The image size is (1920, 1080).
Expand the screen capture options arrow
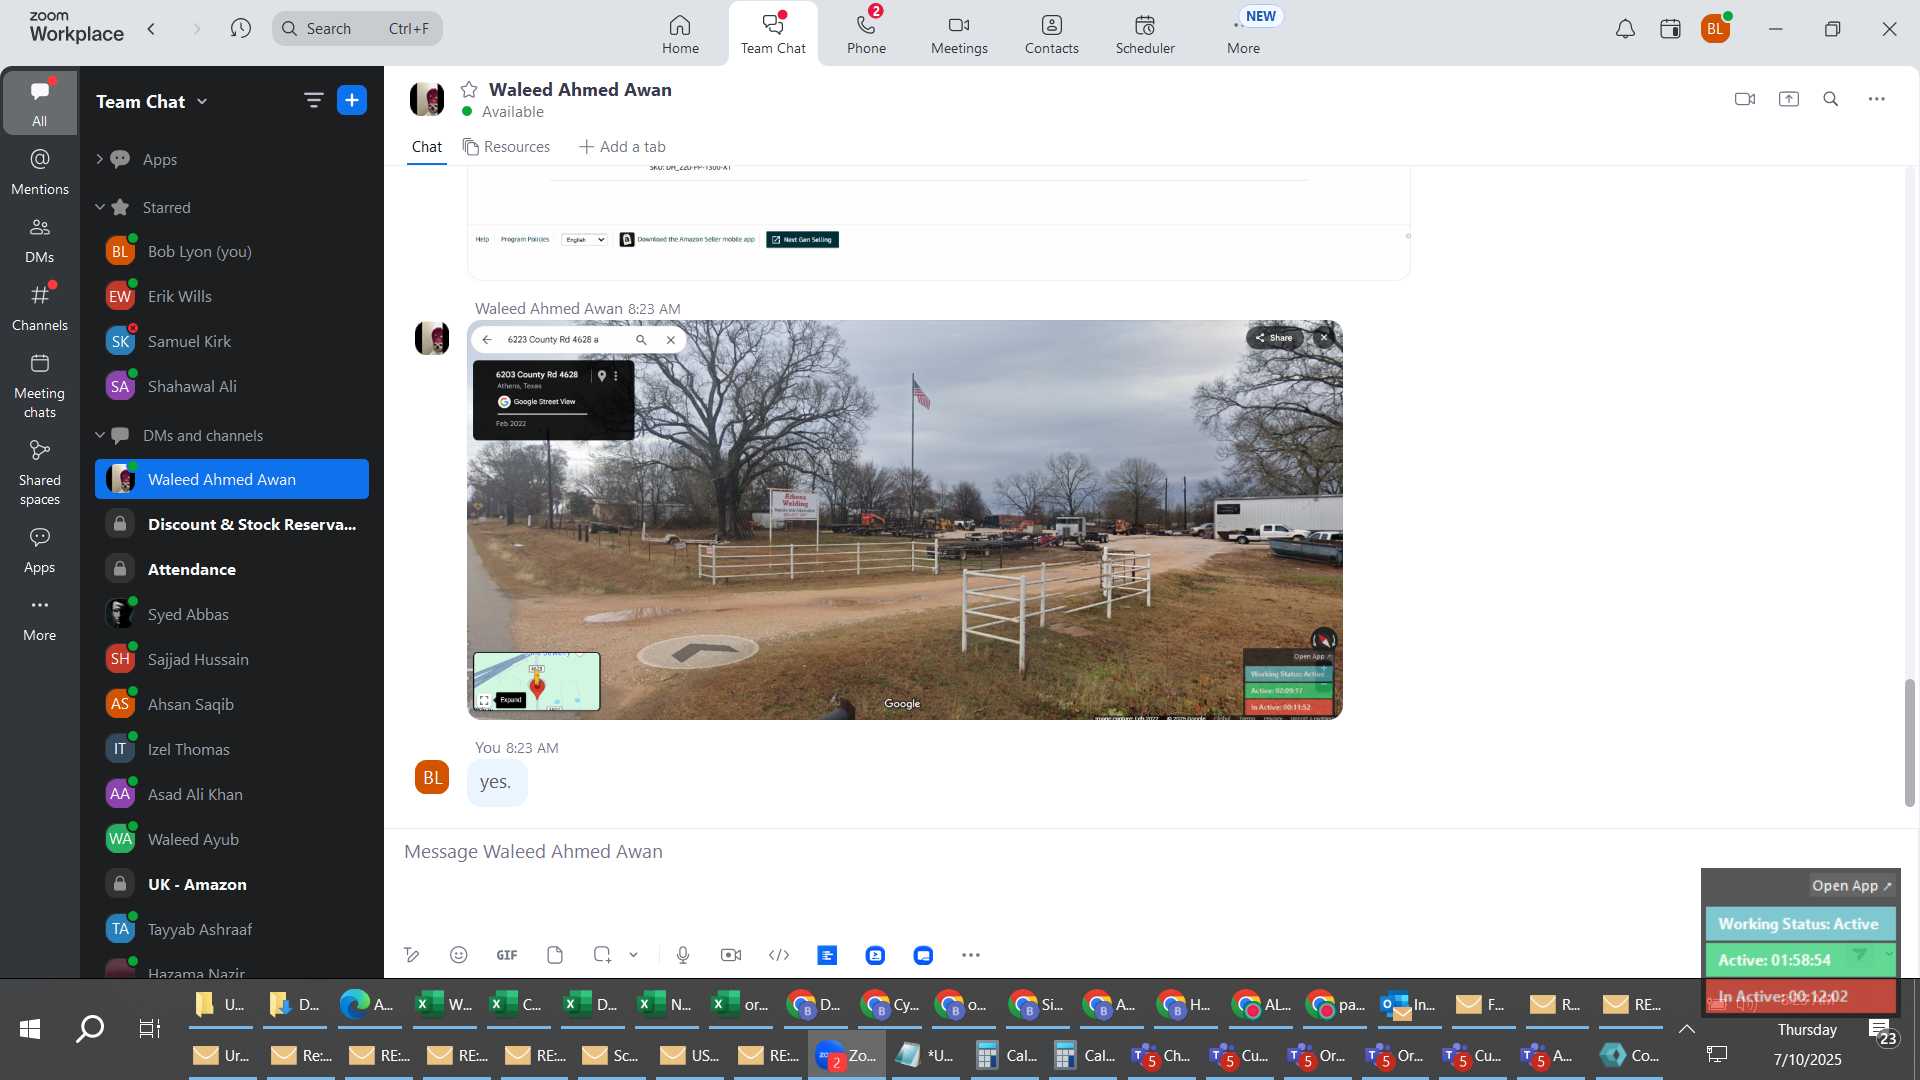(x=634, y=956)
